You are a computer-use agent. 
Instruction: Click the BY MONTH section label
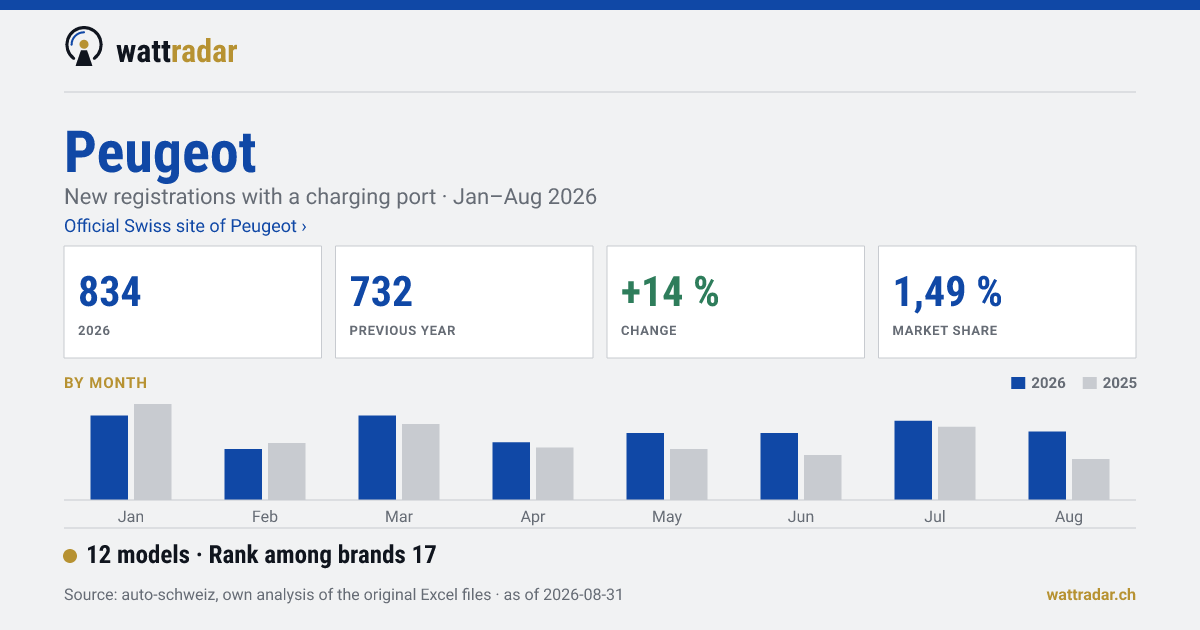tap(105, 383)
